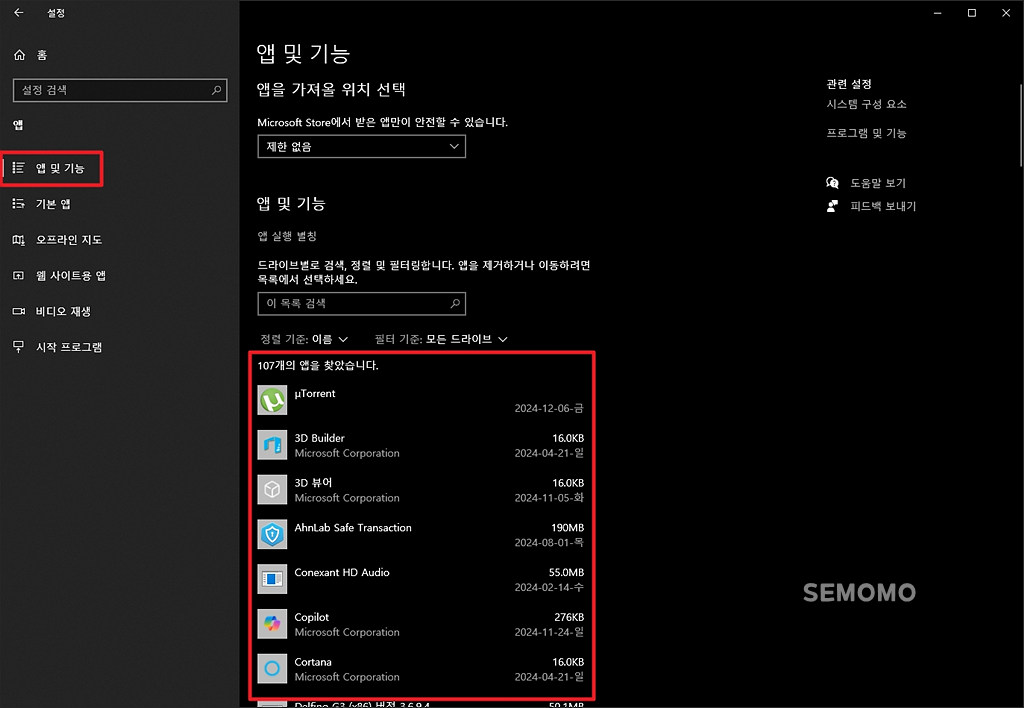Click the µTorrent app icon
Viewport: 1024px width, 708px height.
pos(272,400)
